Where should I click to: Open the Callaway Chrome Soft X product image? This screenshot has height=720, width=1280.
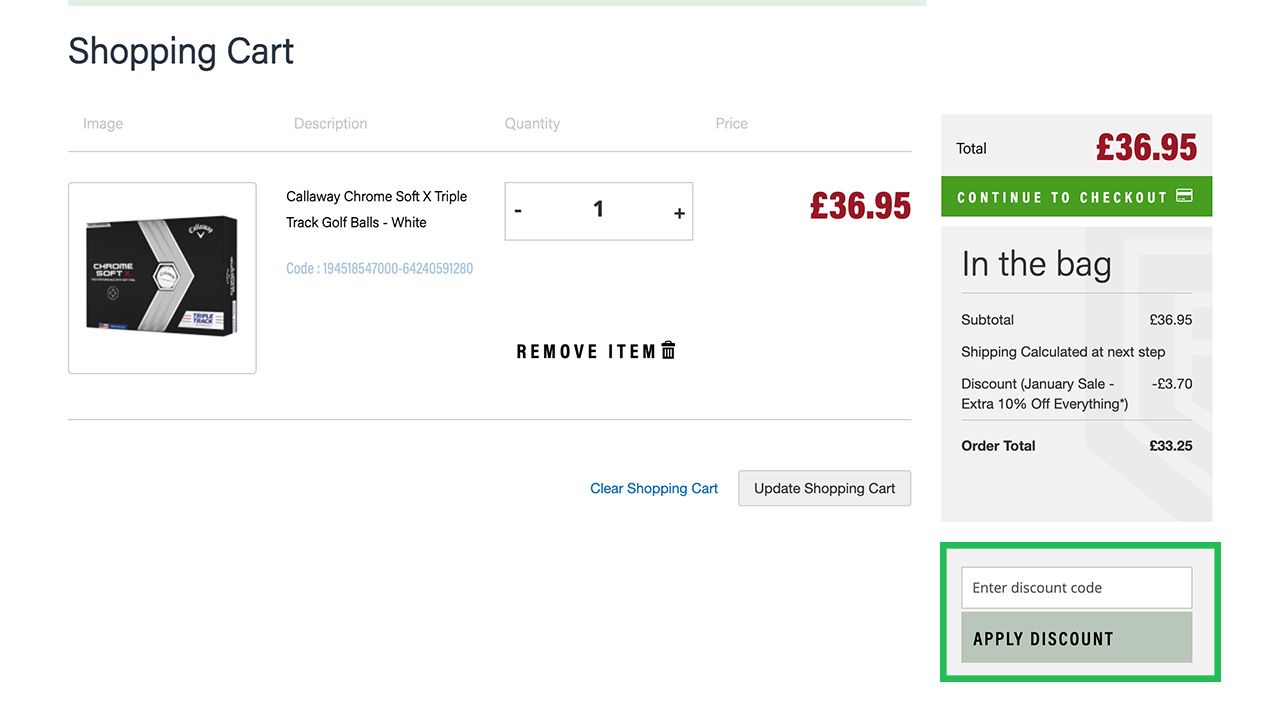tap(162, 278)
